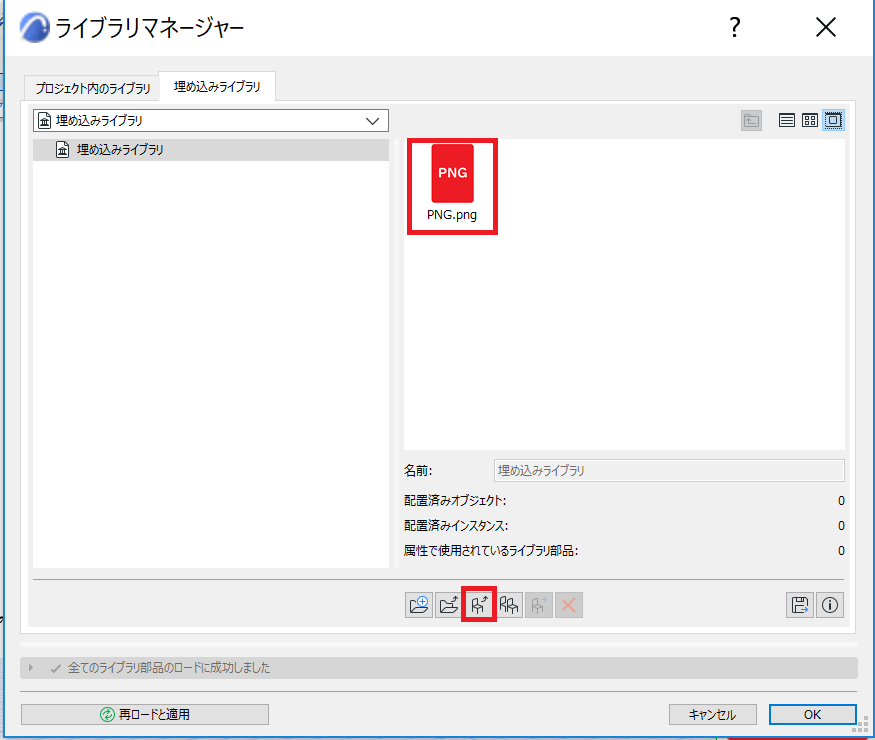Click the add object to embedded library icon

click(x=479, y=605)
